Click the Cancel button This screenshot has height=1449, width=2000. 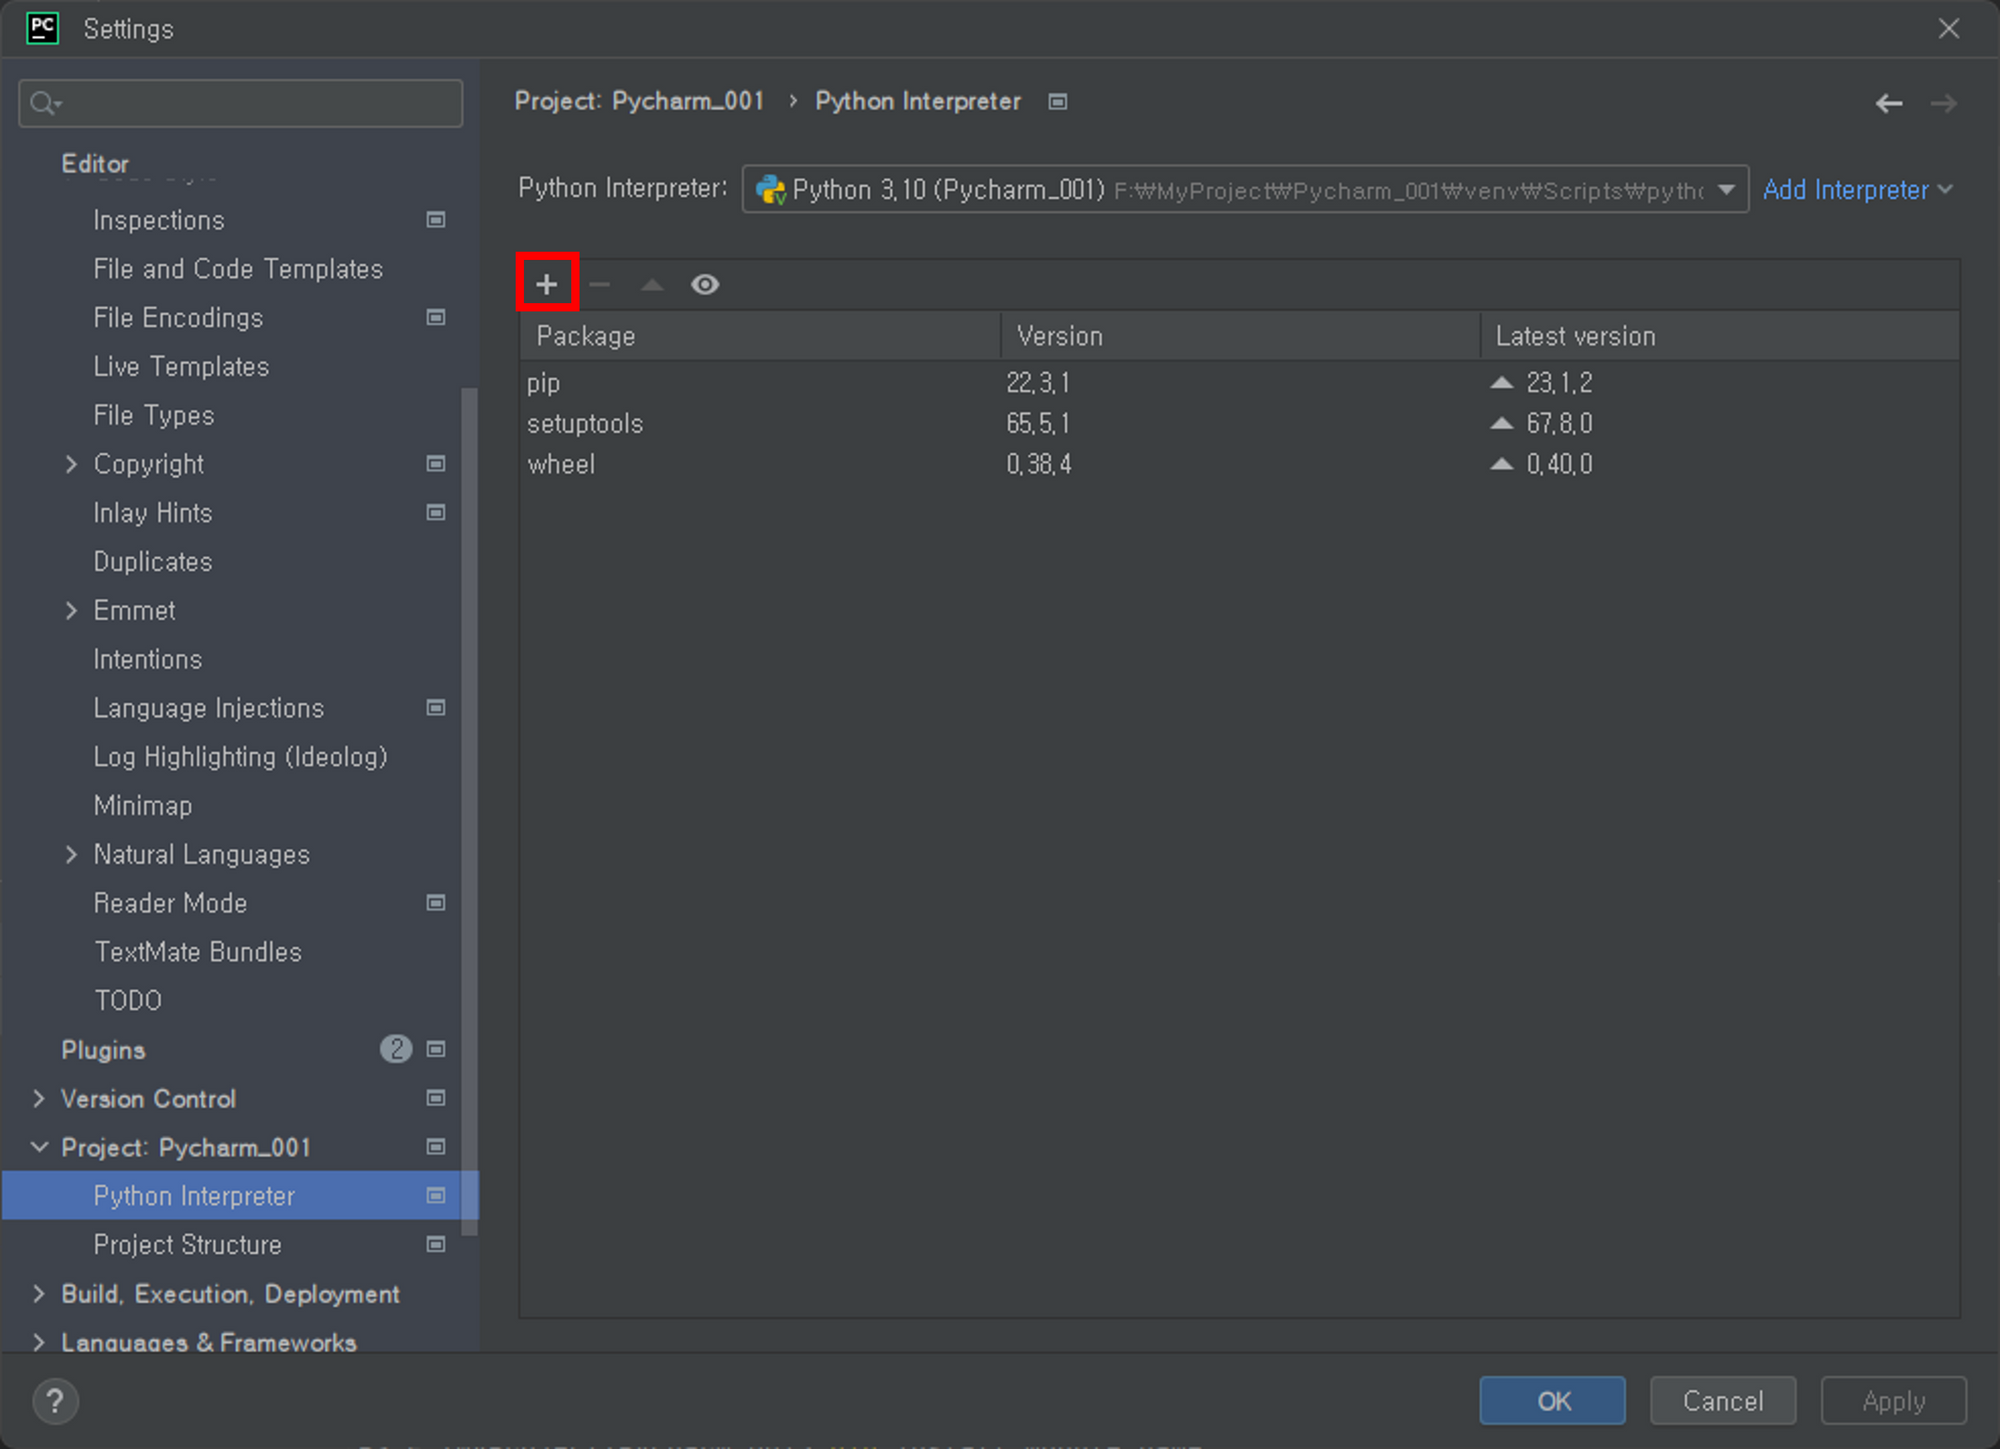click(x=1722, y=1400)
